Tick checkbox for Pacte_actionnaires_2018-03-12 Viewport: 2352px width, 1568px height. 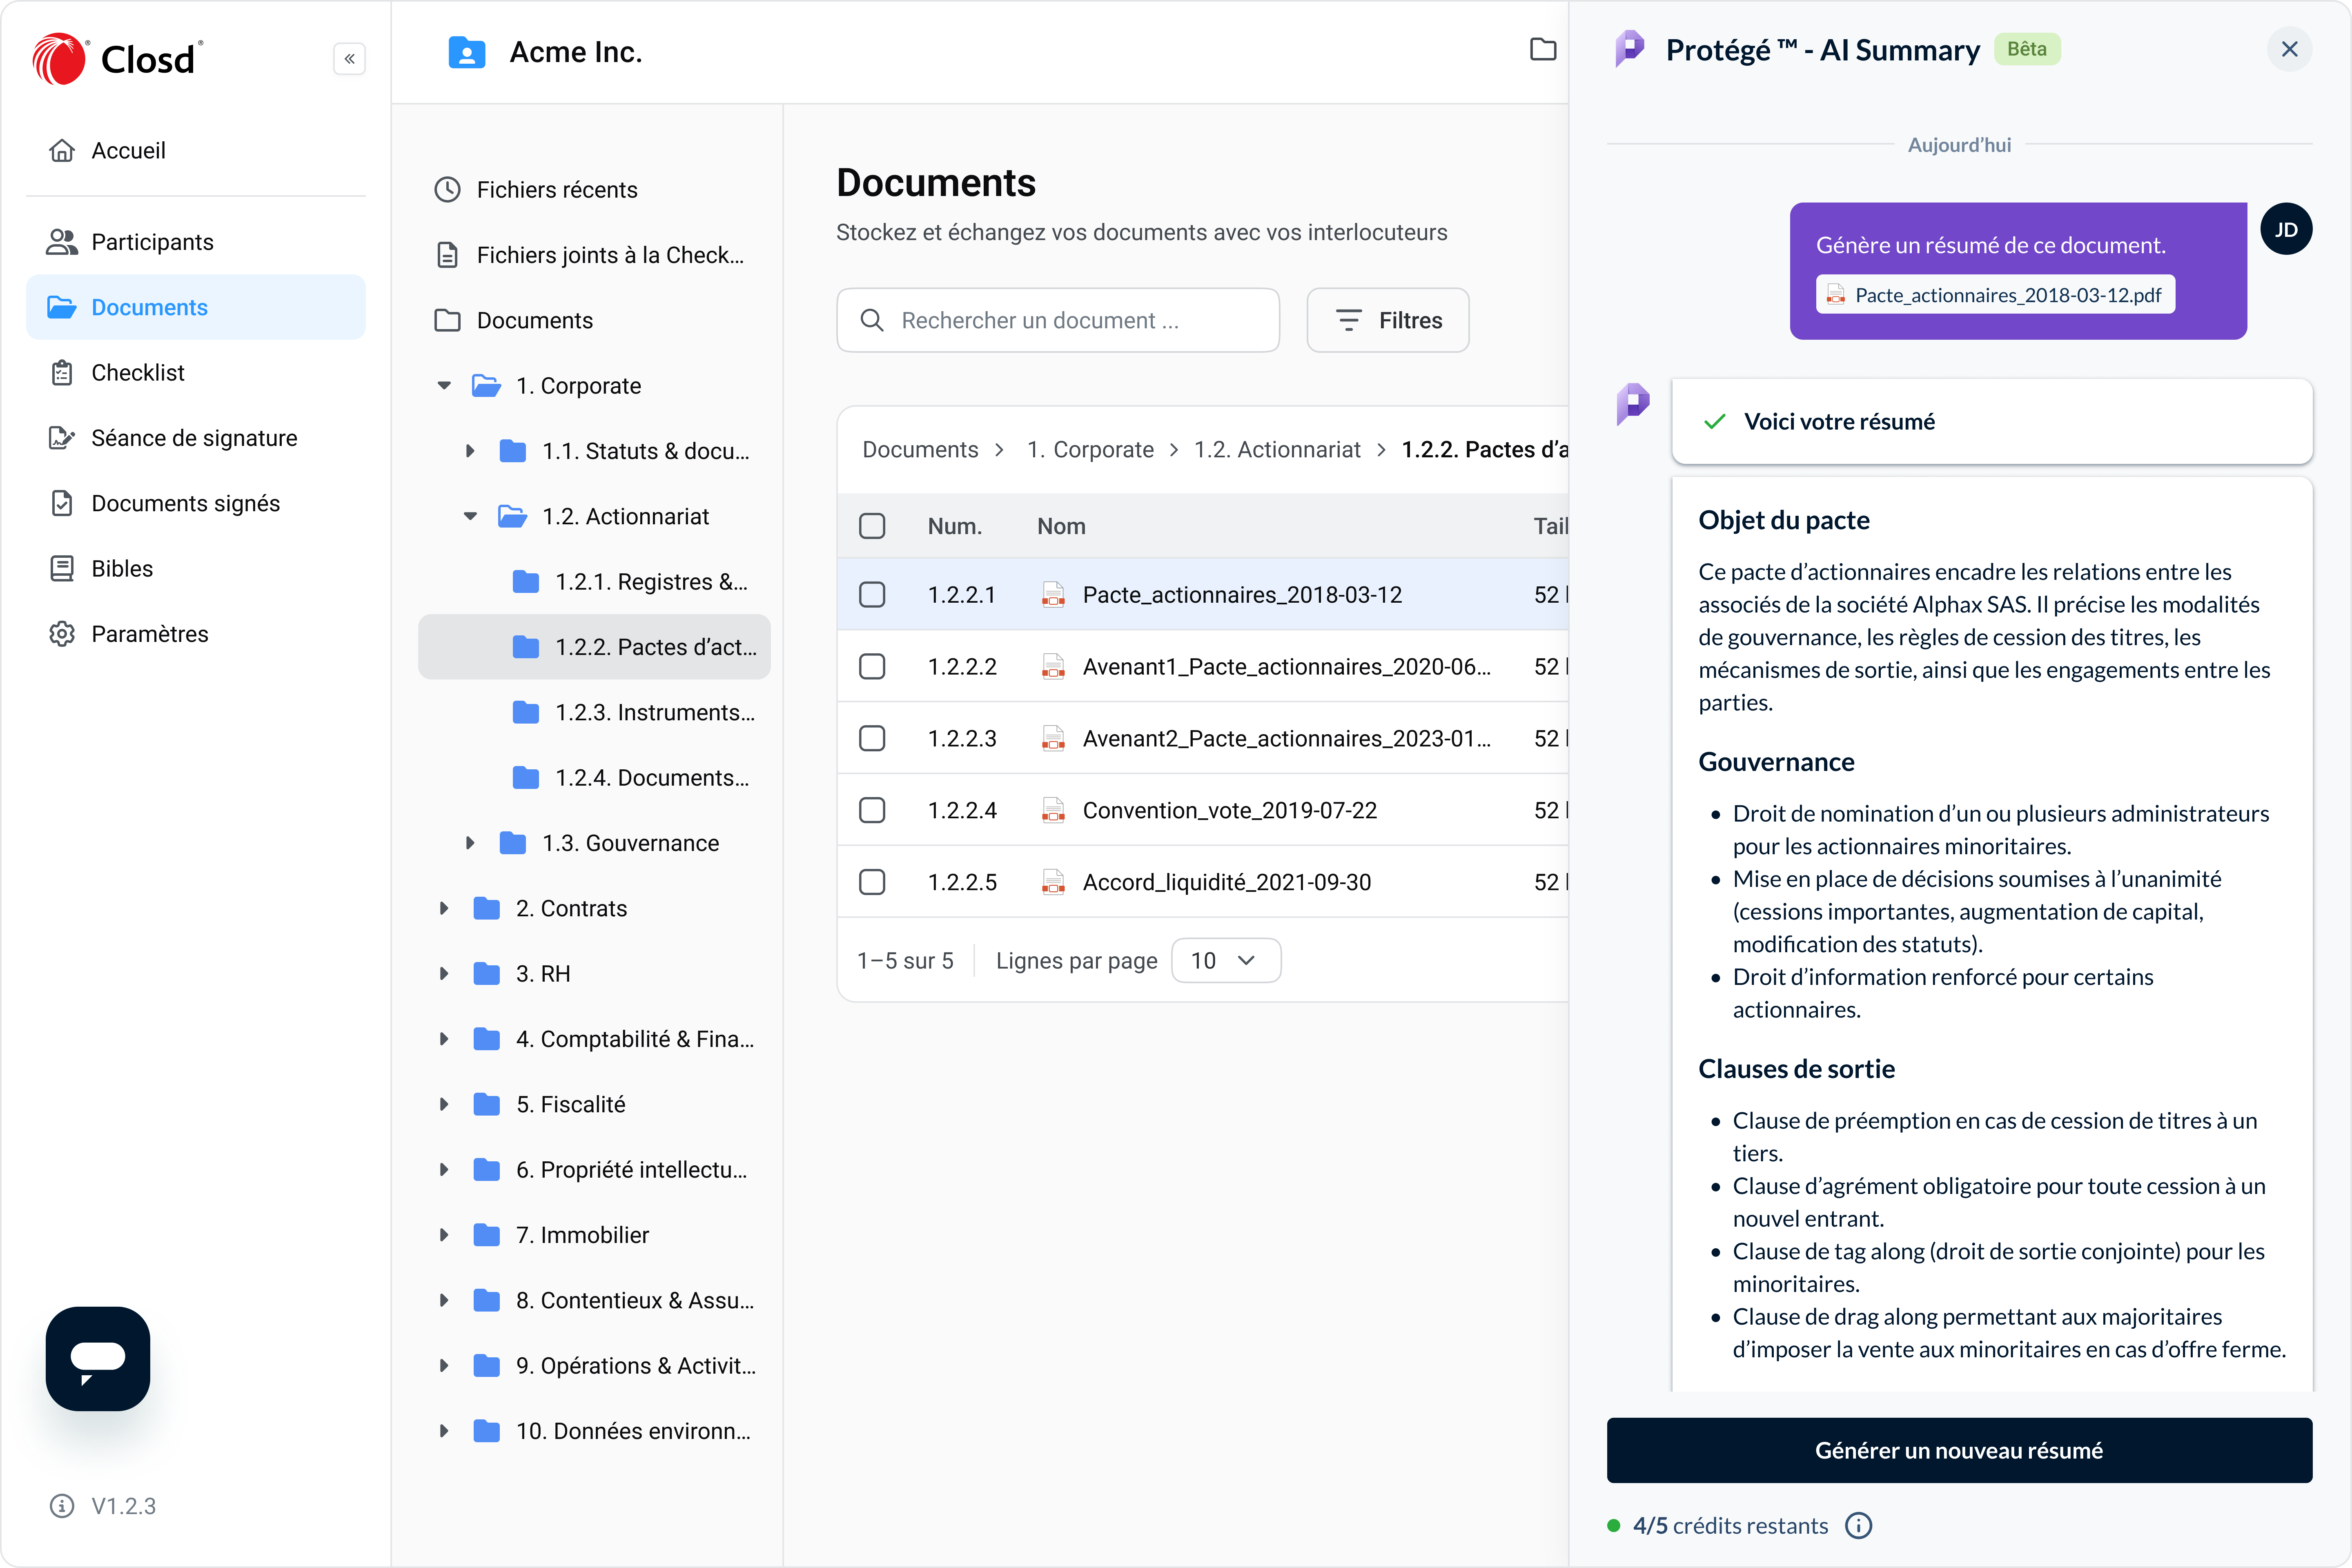872,595
